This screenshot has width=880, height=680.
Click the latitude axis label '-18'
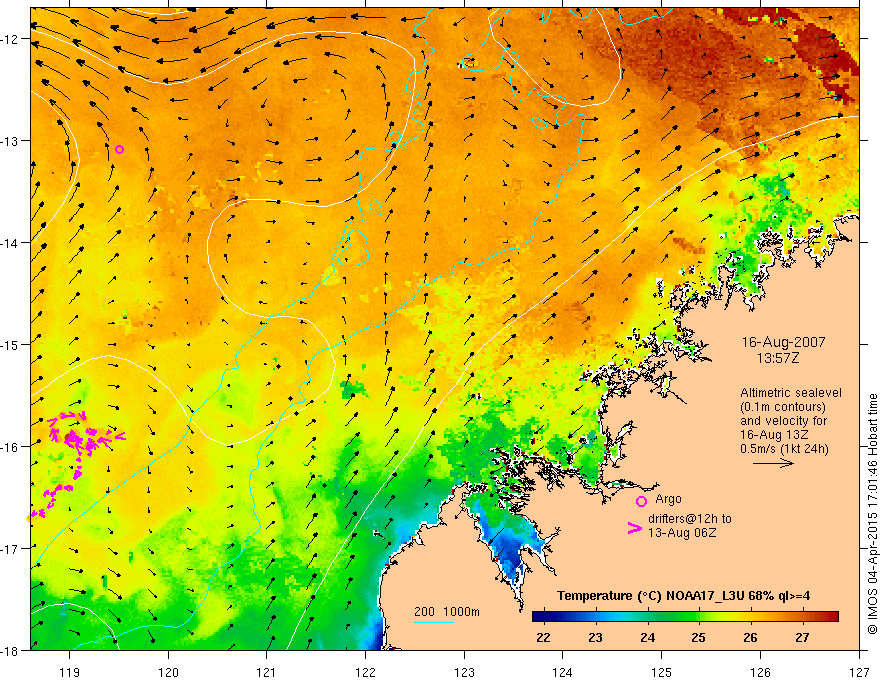(x=11, y=651)
